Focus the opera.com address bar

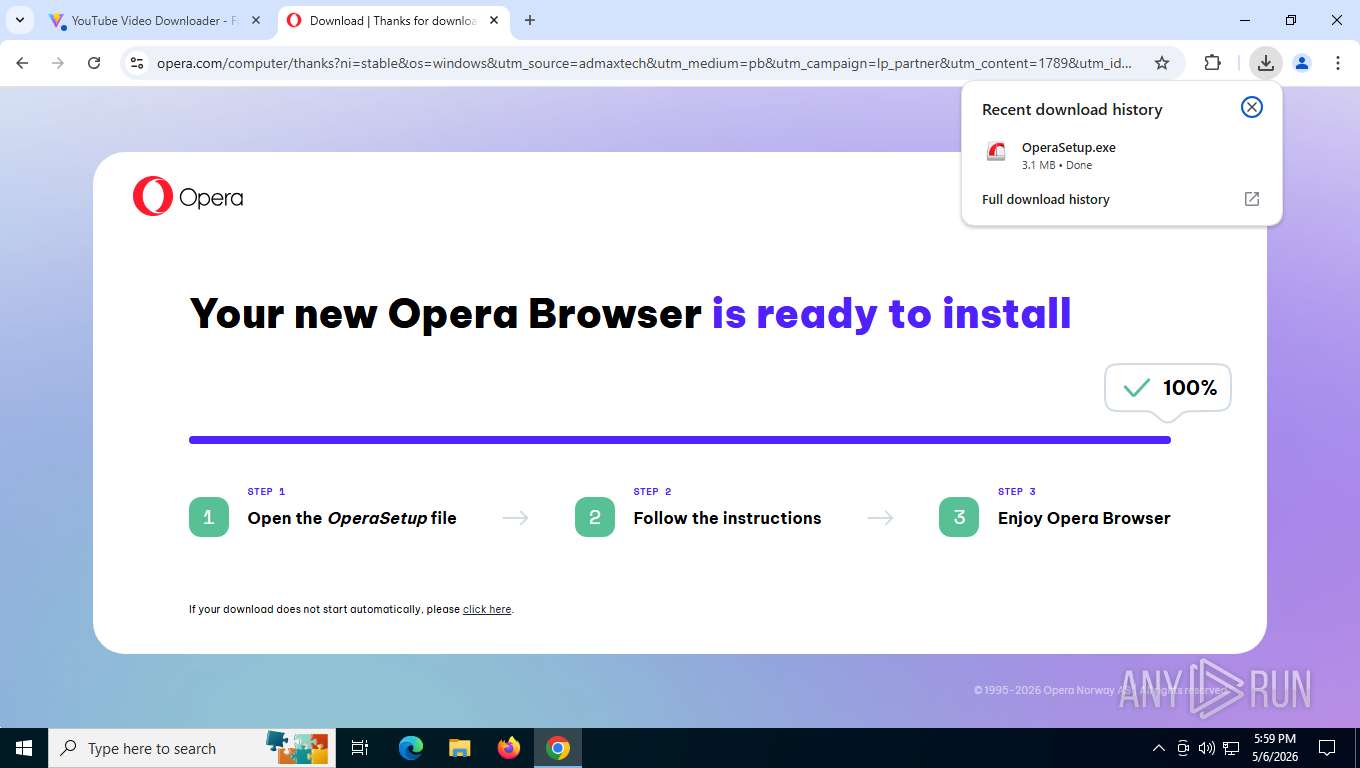(644, 63)
